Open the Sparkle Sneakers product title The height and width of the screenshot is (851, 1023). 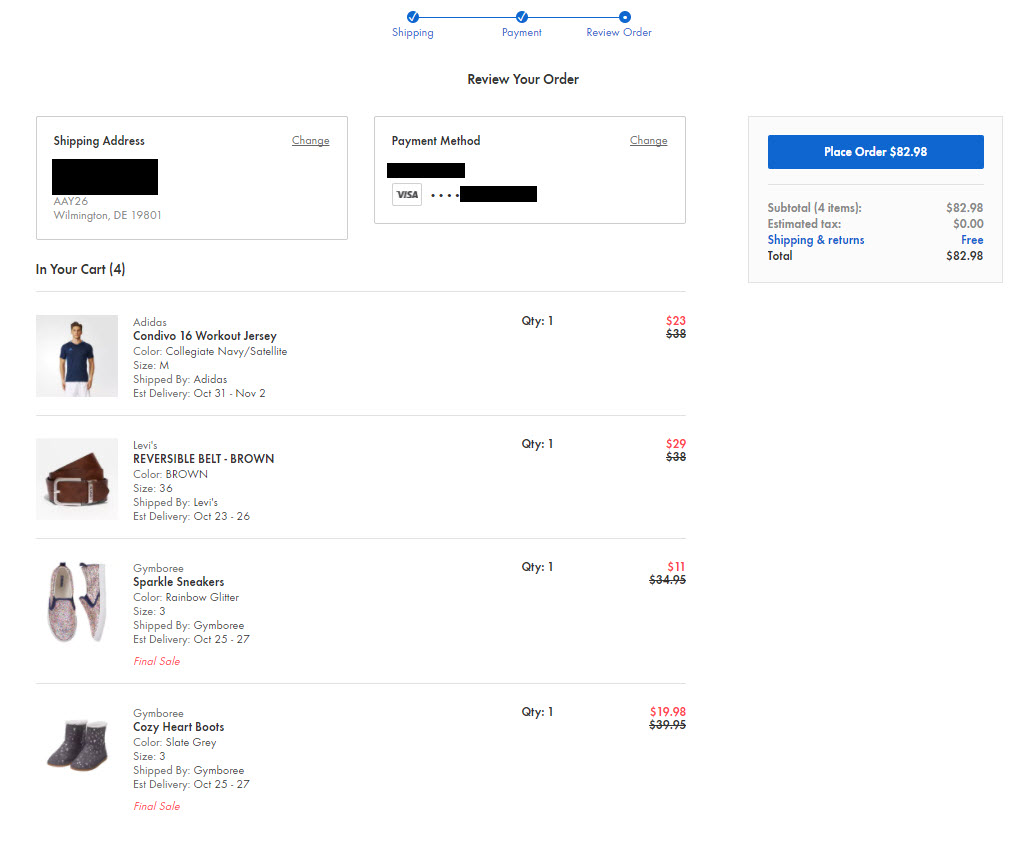tap(179, 582)
